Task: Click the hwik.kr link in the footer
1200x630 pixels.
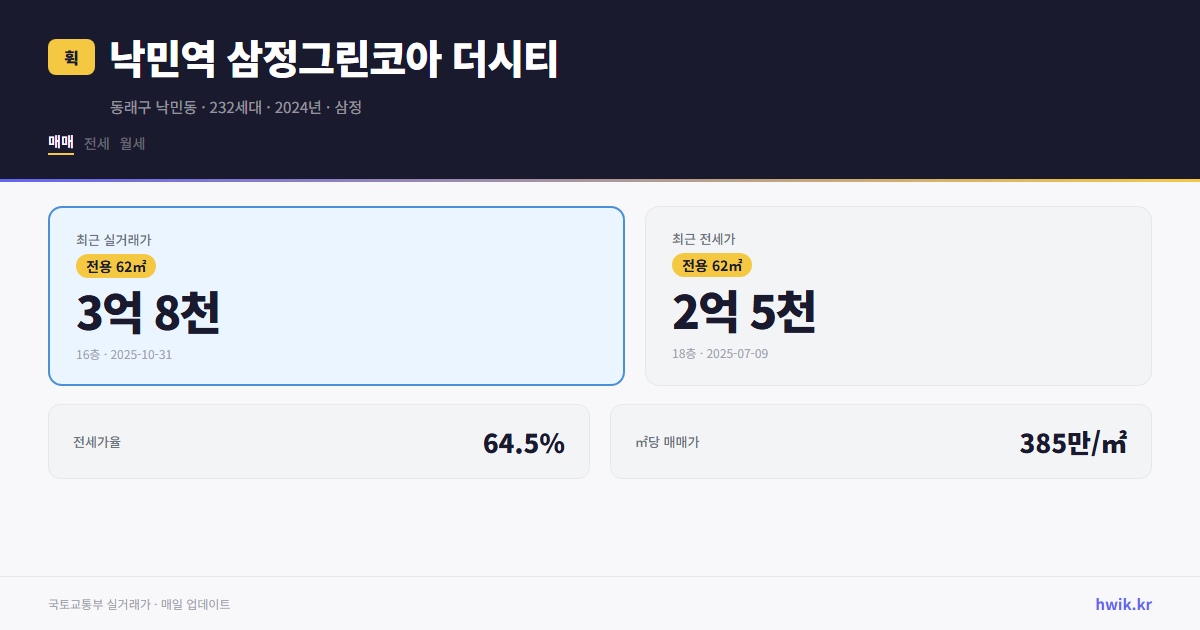Action: [x=1122, y=604]
